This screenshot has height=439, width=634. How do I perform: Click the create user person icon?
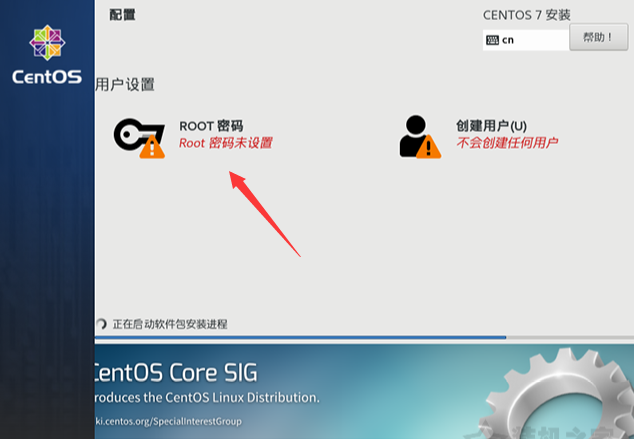(420, 137)
